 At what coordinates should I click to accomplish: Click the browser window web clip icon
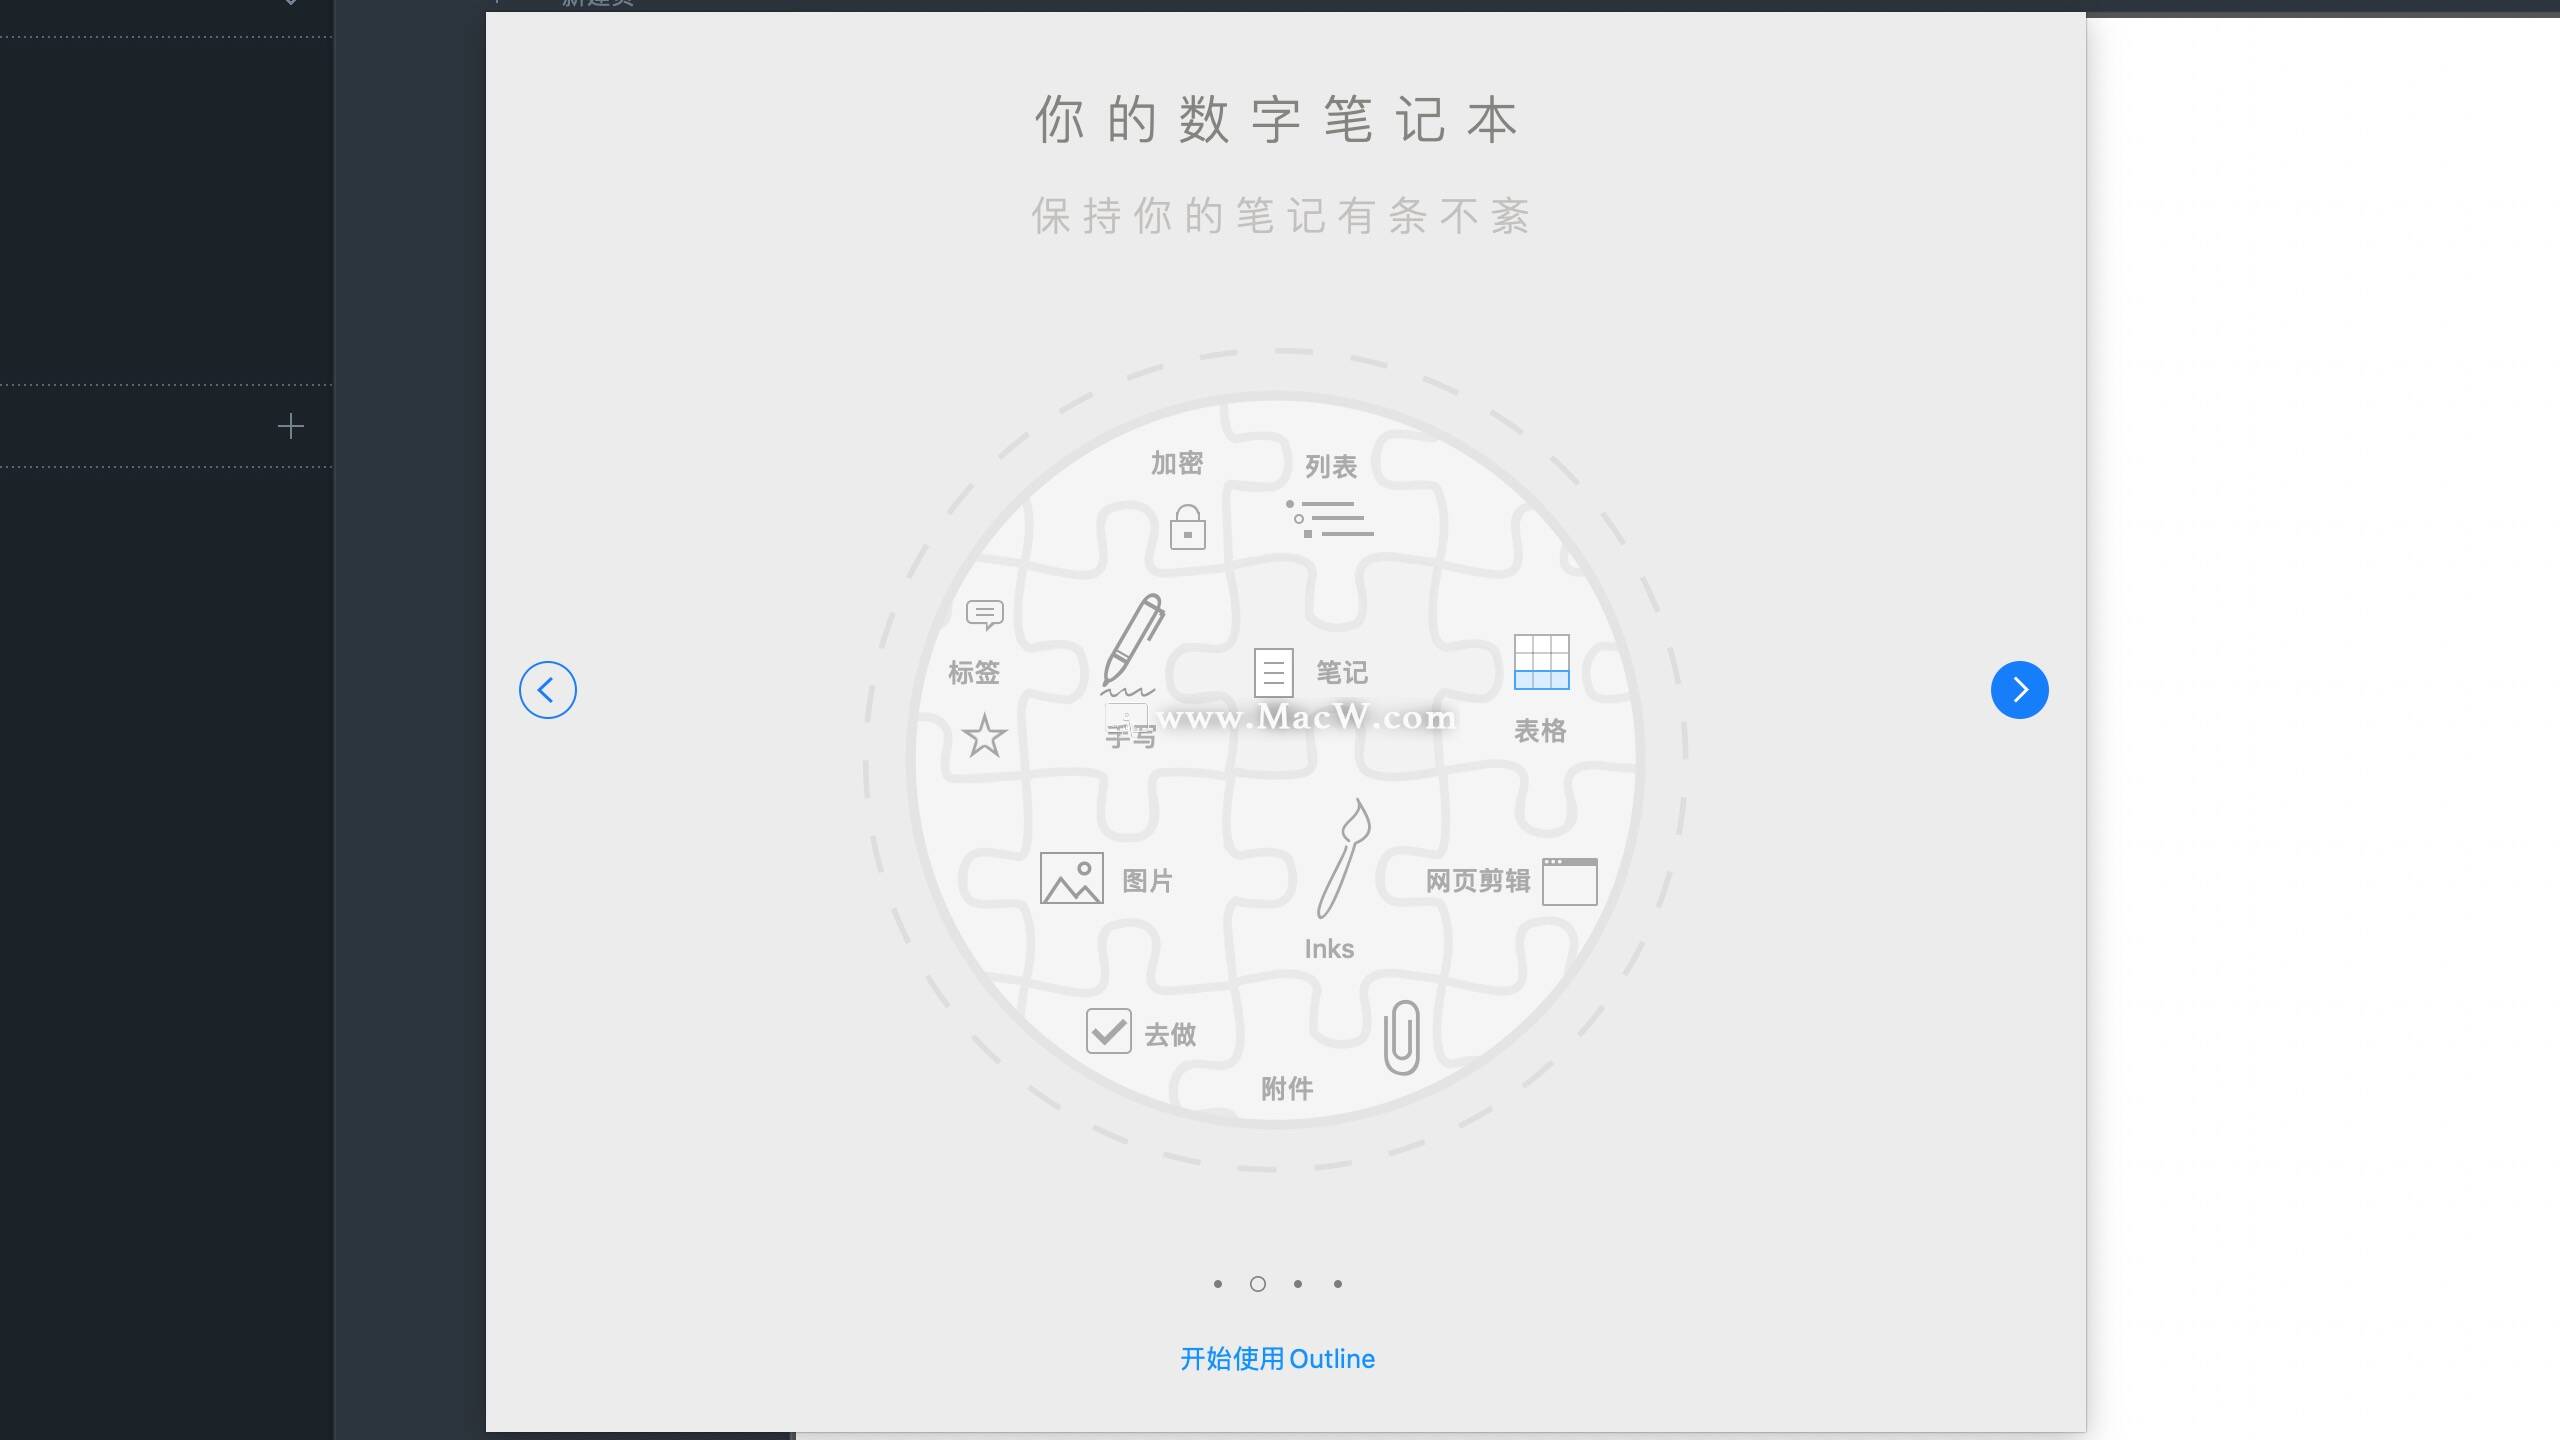(1569, 881)
